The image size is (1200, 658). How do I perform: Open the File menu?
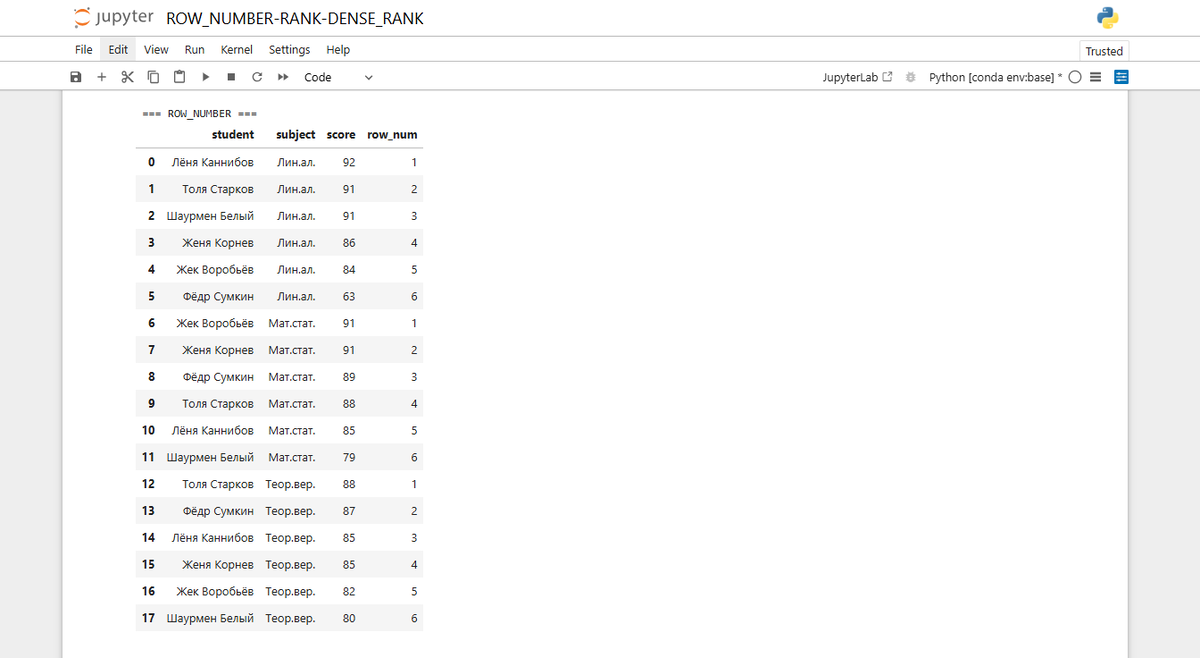(x=84, y=50)
